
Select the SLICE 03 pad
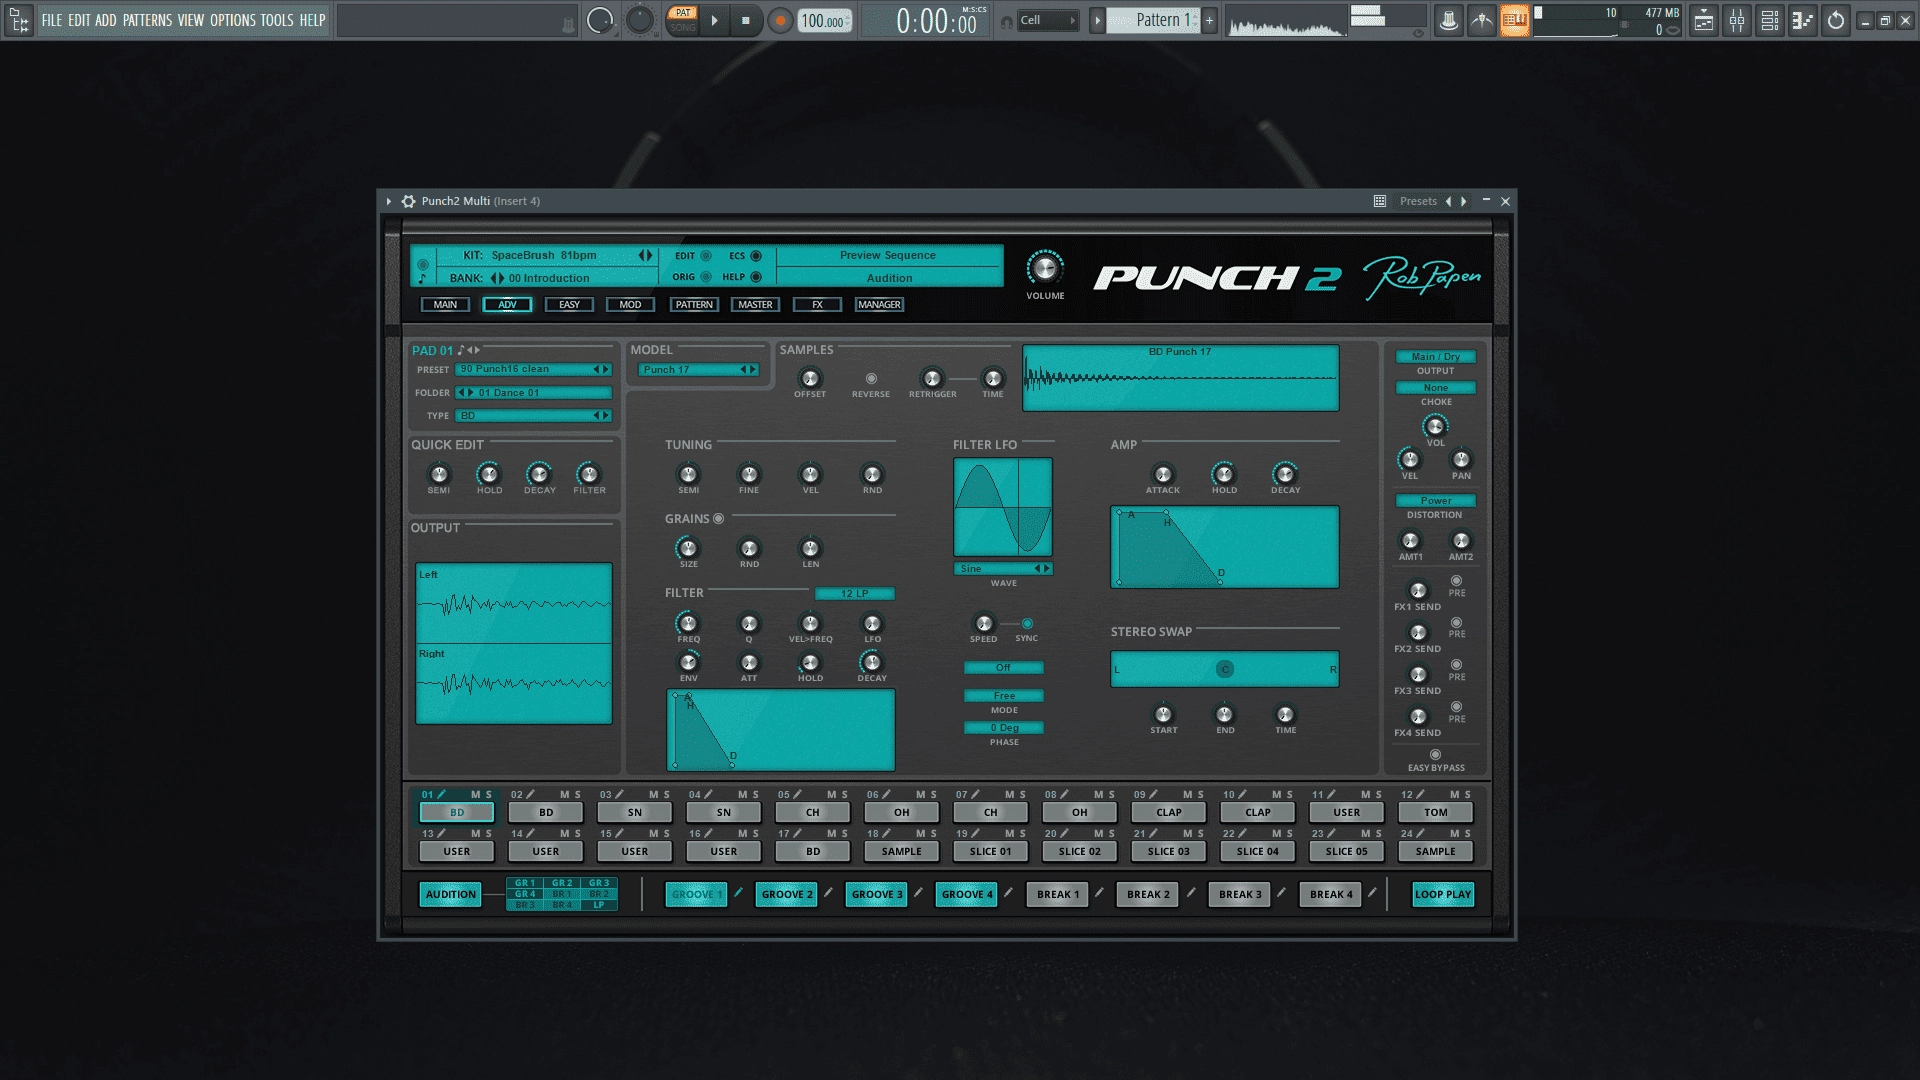pos(1169,852)
